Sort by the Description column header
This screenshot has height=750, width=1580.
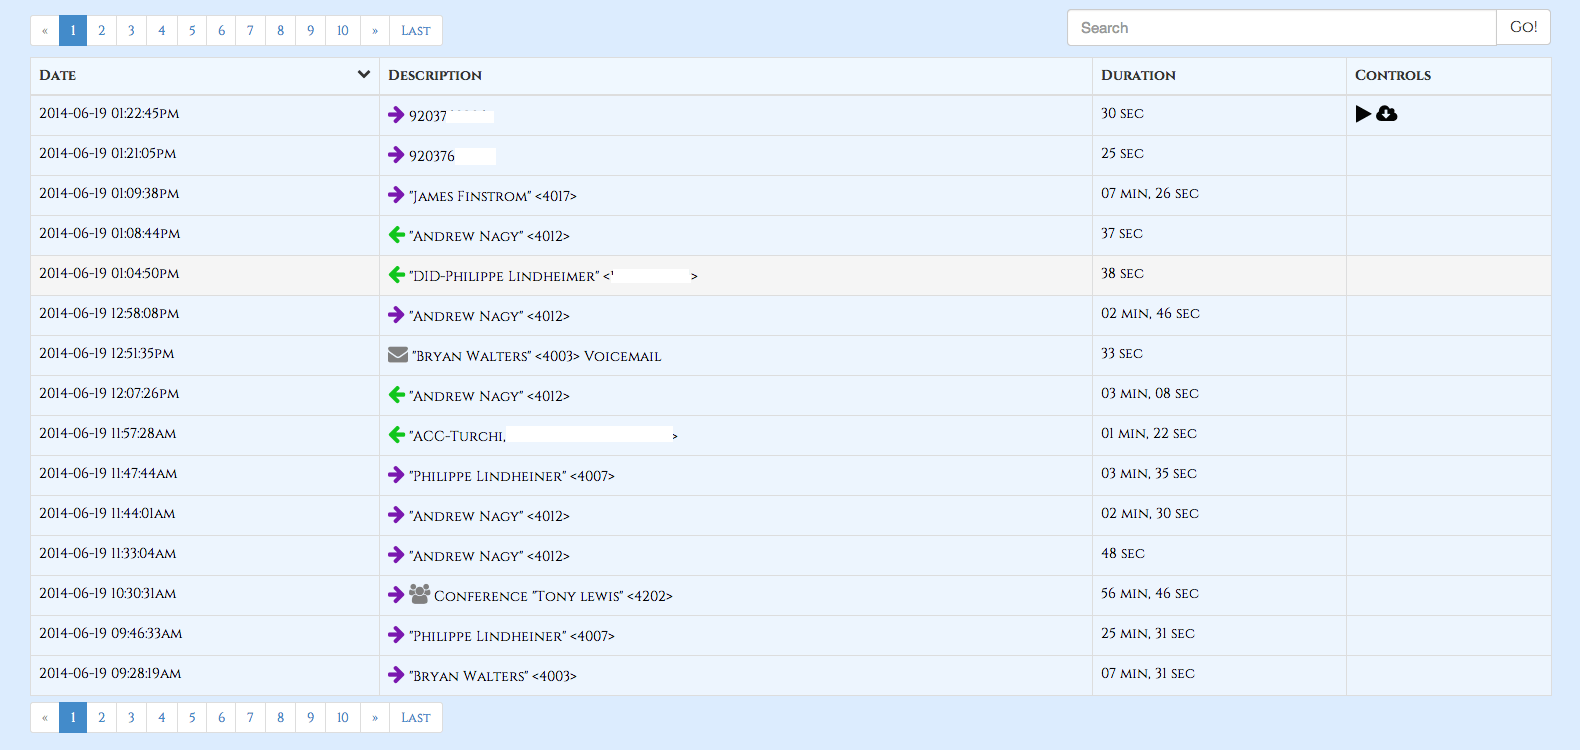click(435, 75)
